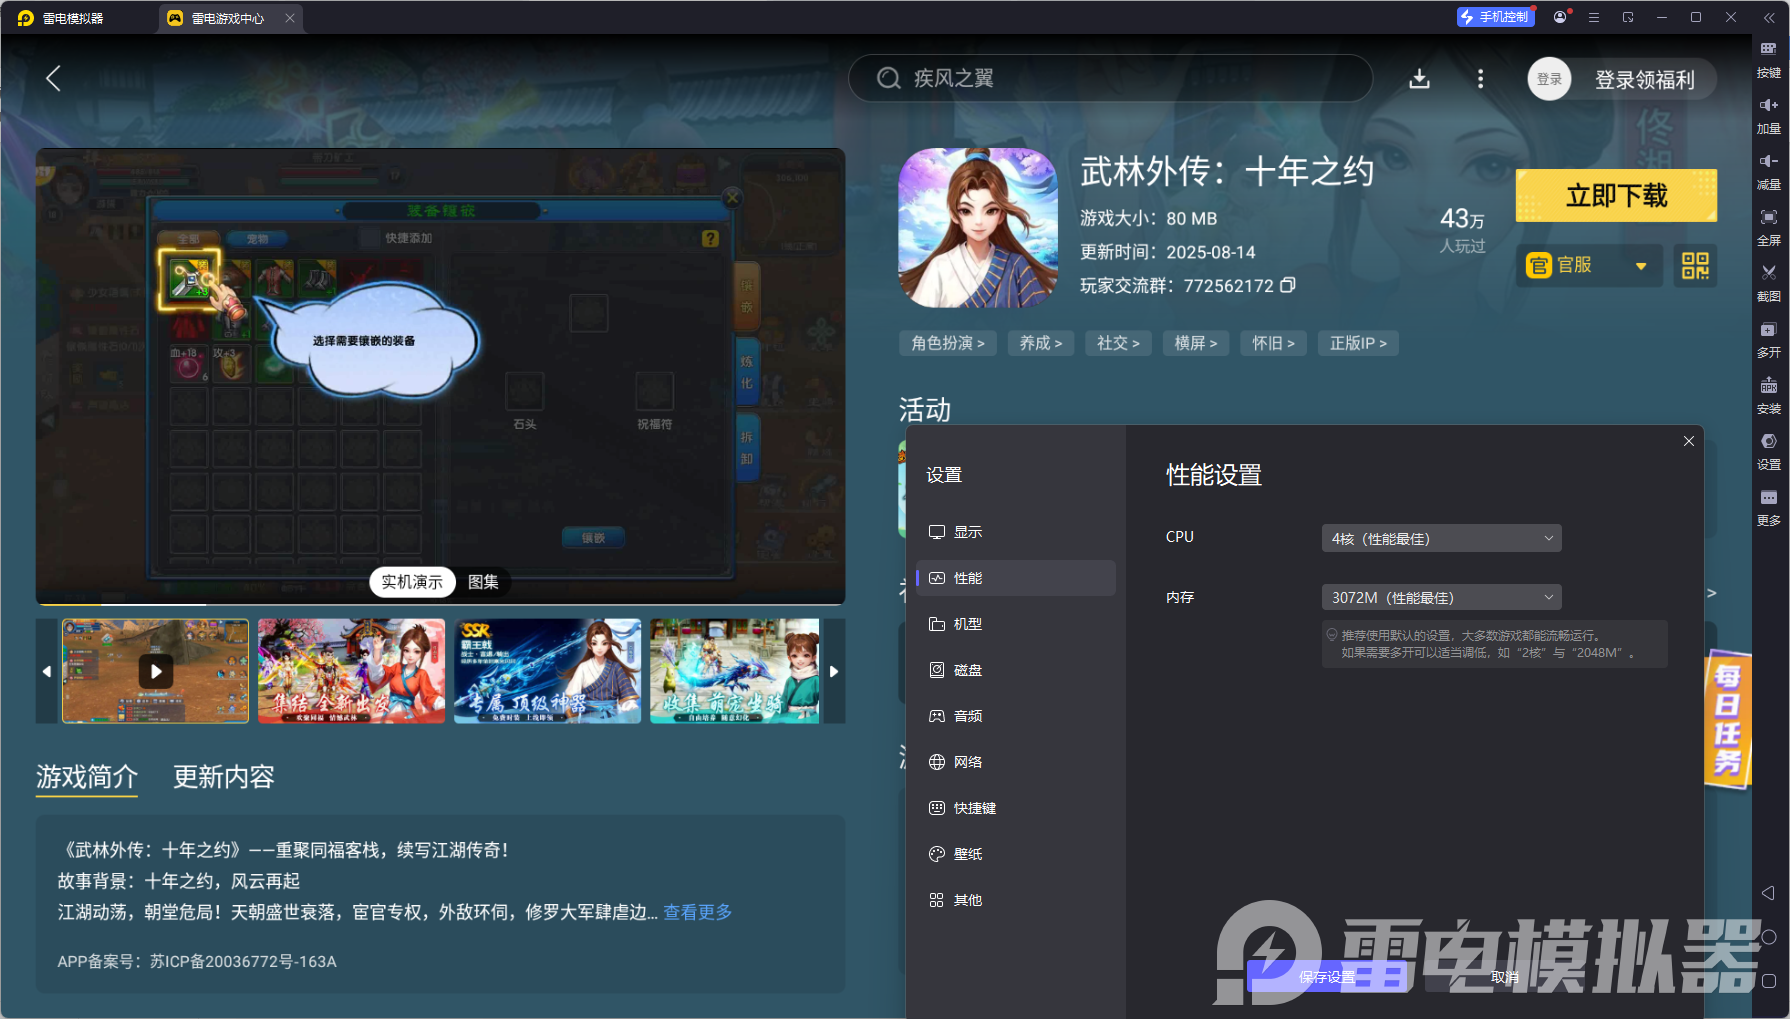Viewport: 1790px width, 1019px height.
Task: Select 其他 in the settings menu
Action: [1015, 900]
